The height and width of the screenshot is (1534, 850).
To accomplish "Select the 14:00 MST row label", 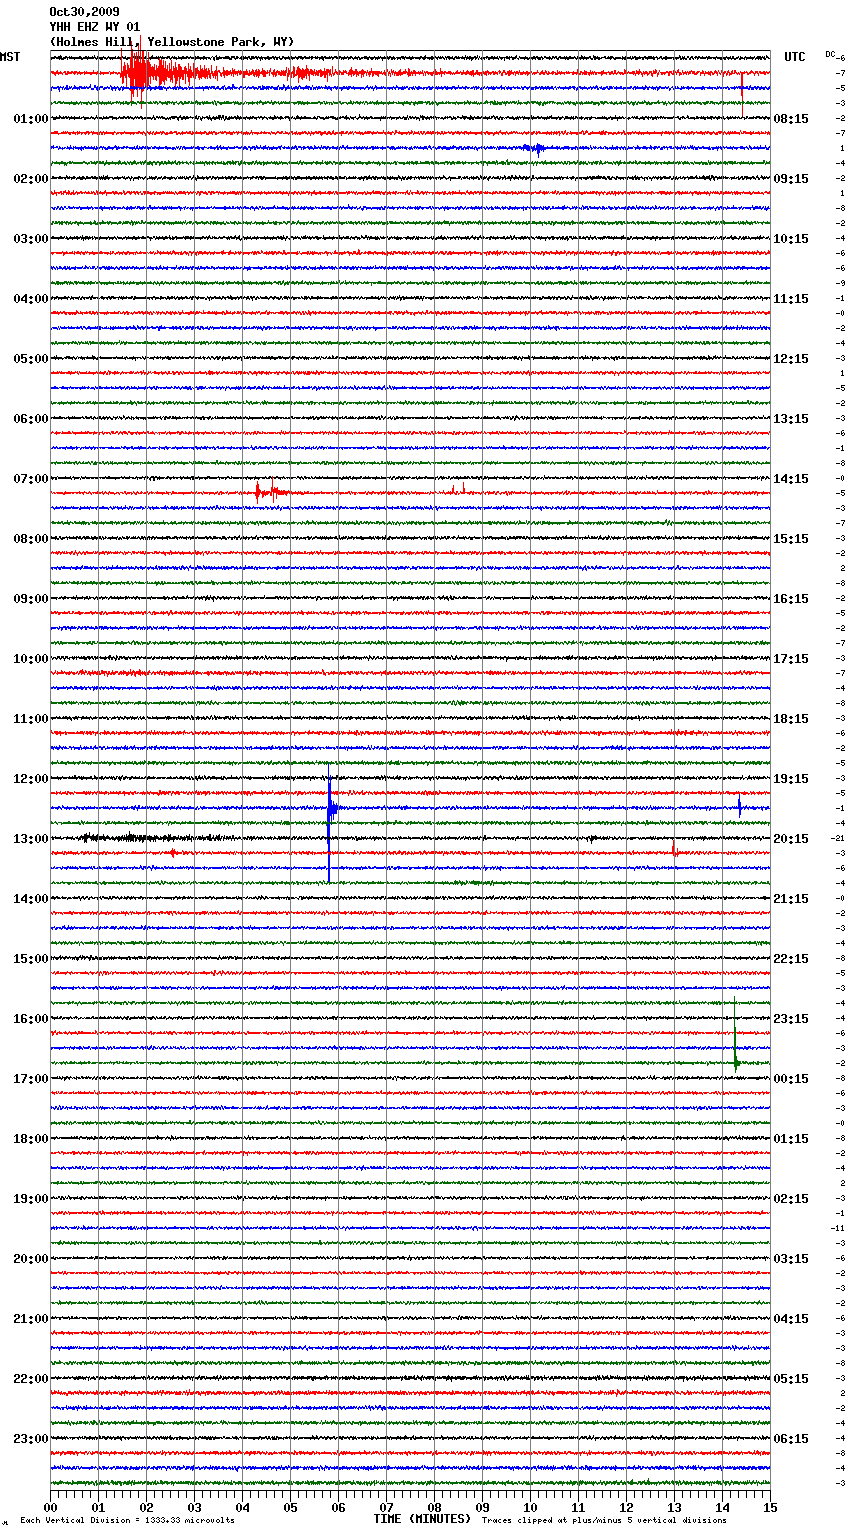I will (30, 899).
